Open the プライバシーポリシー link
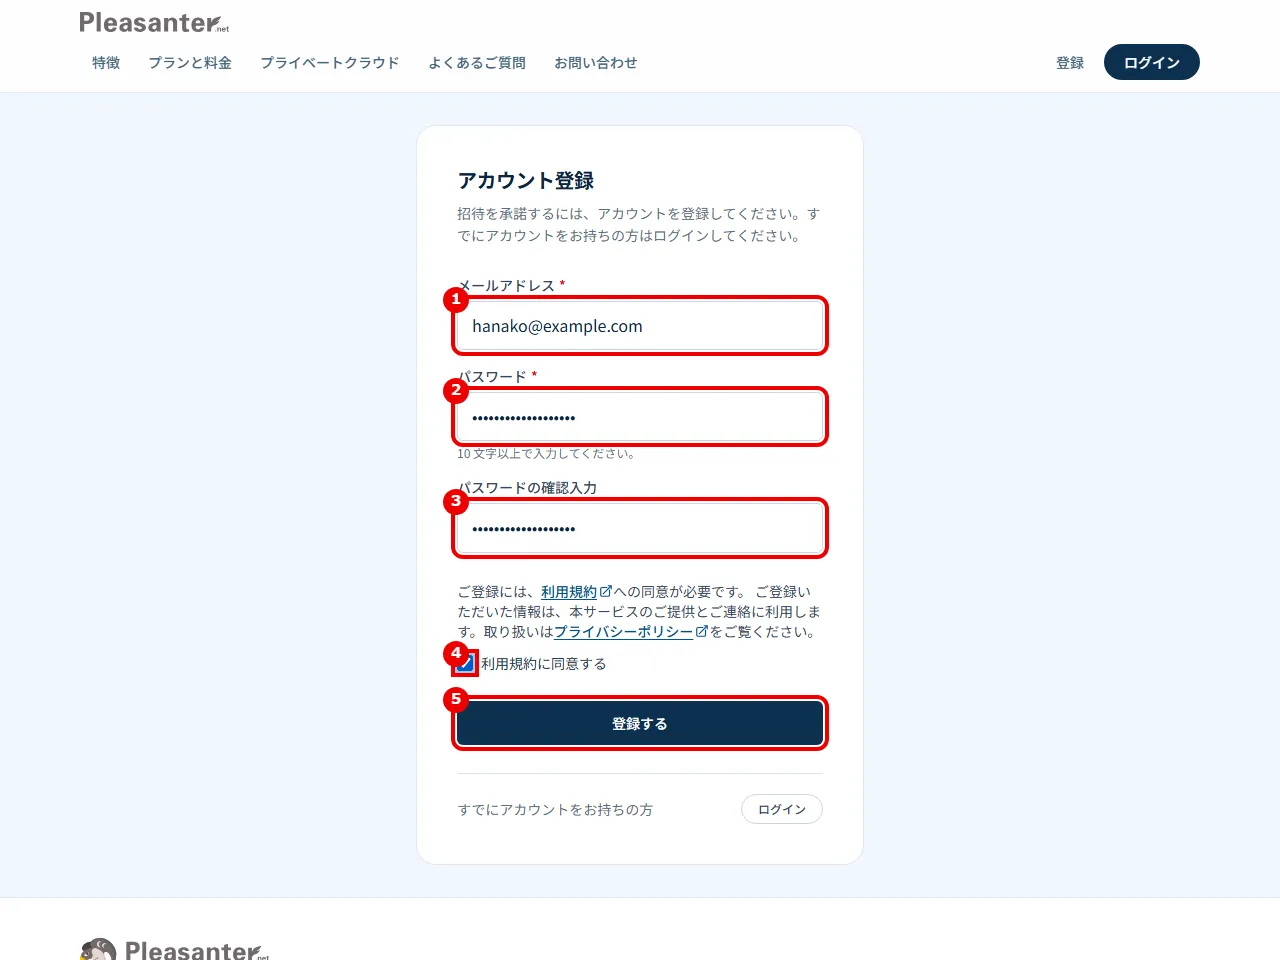This screenshot has width=1280, height=960. [624, 632]
